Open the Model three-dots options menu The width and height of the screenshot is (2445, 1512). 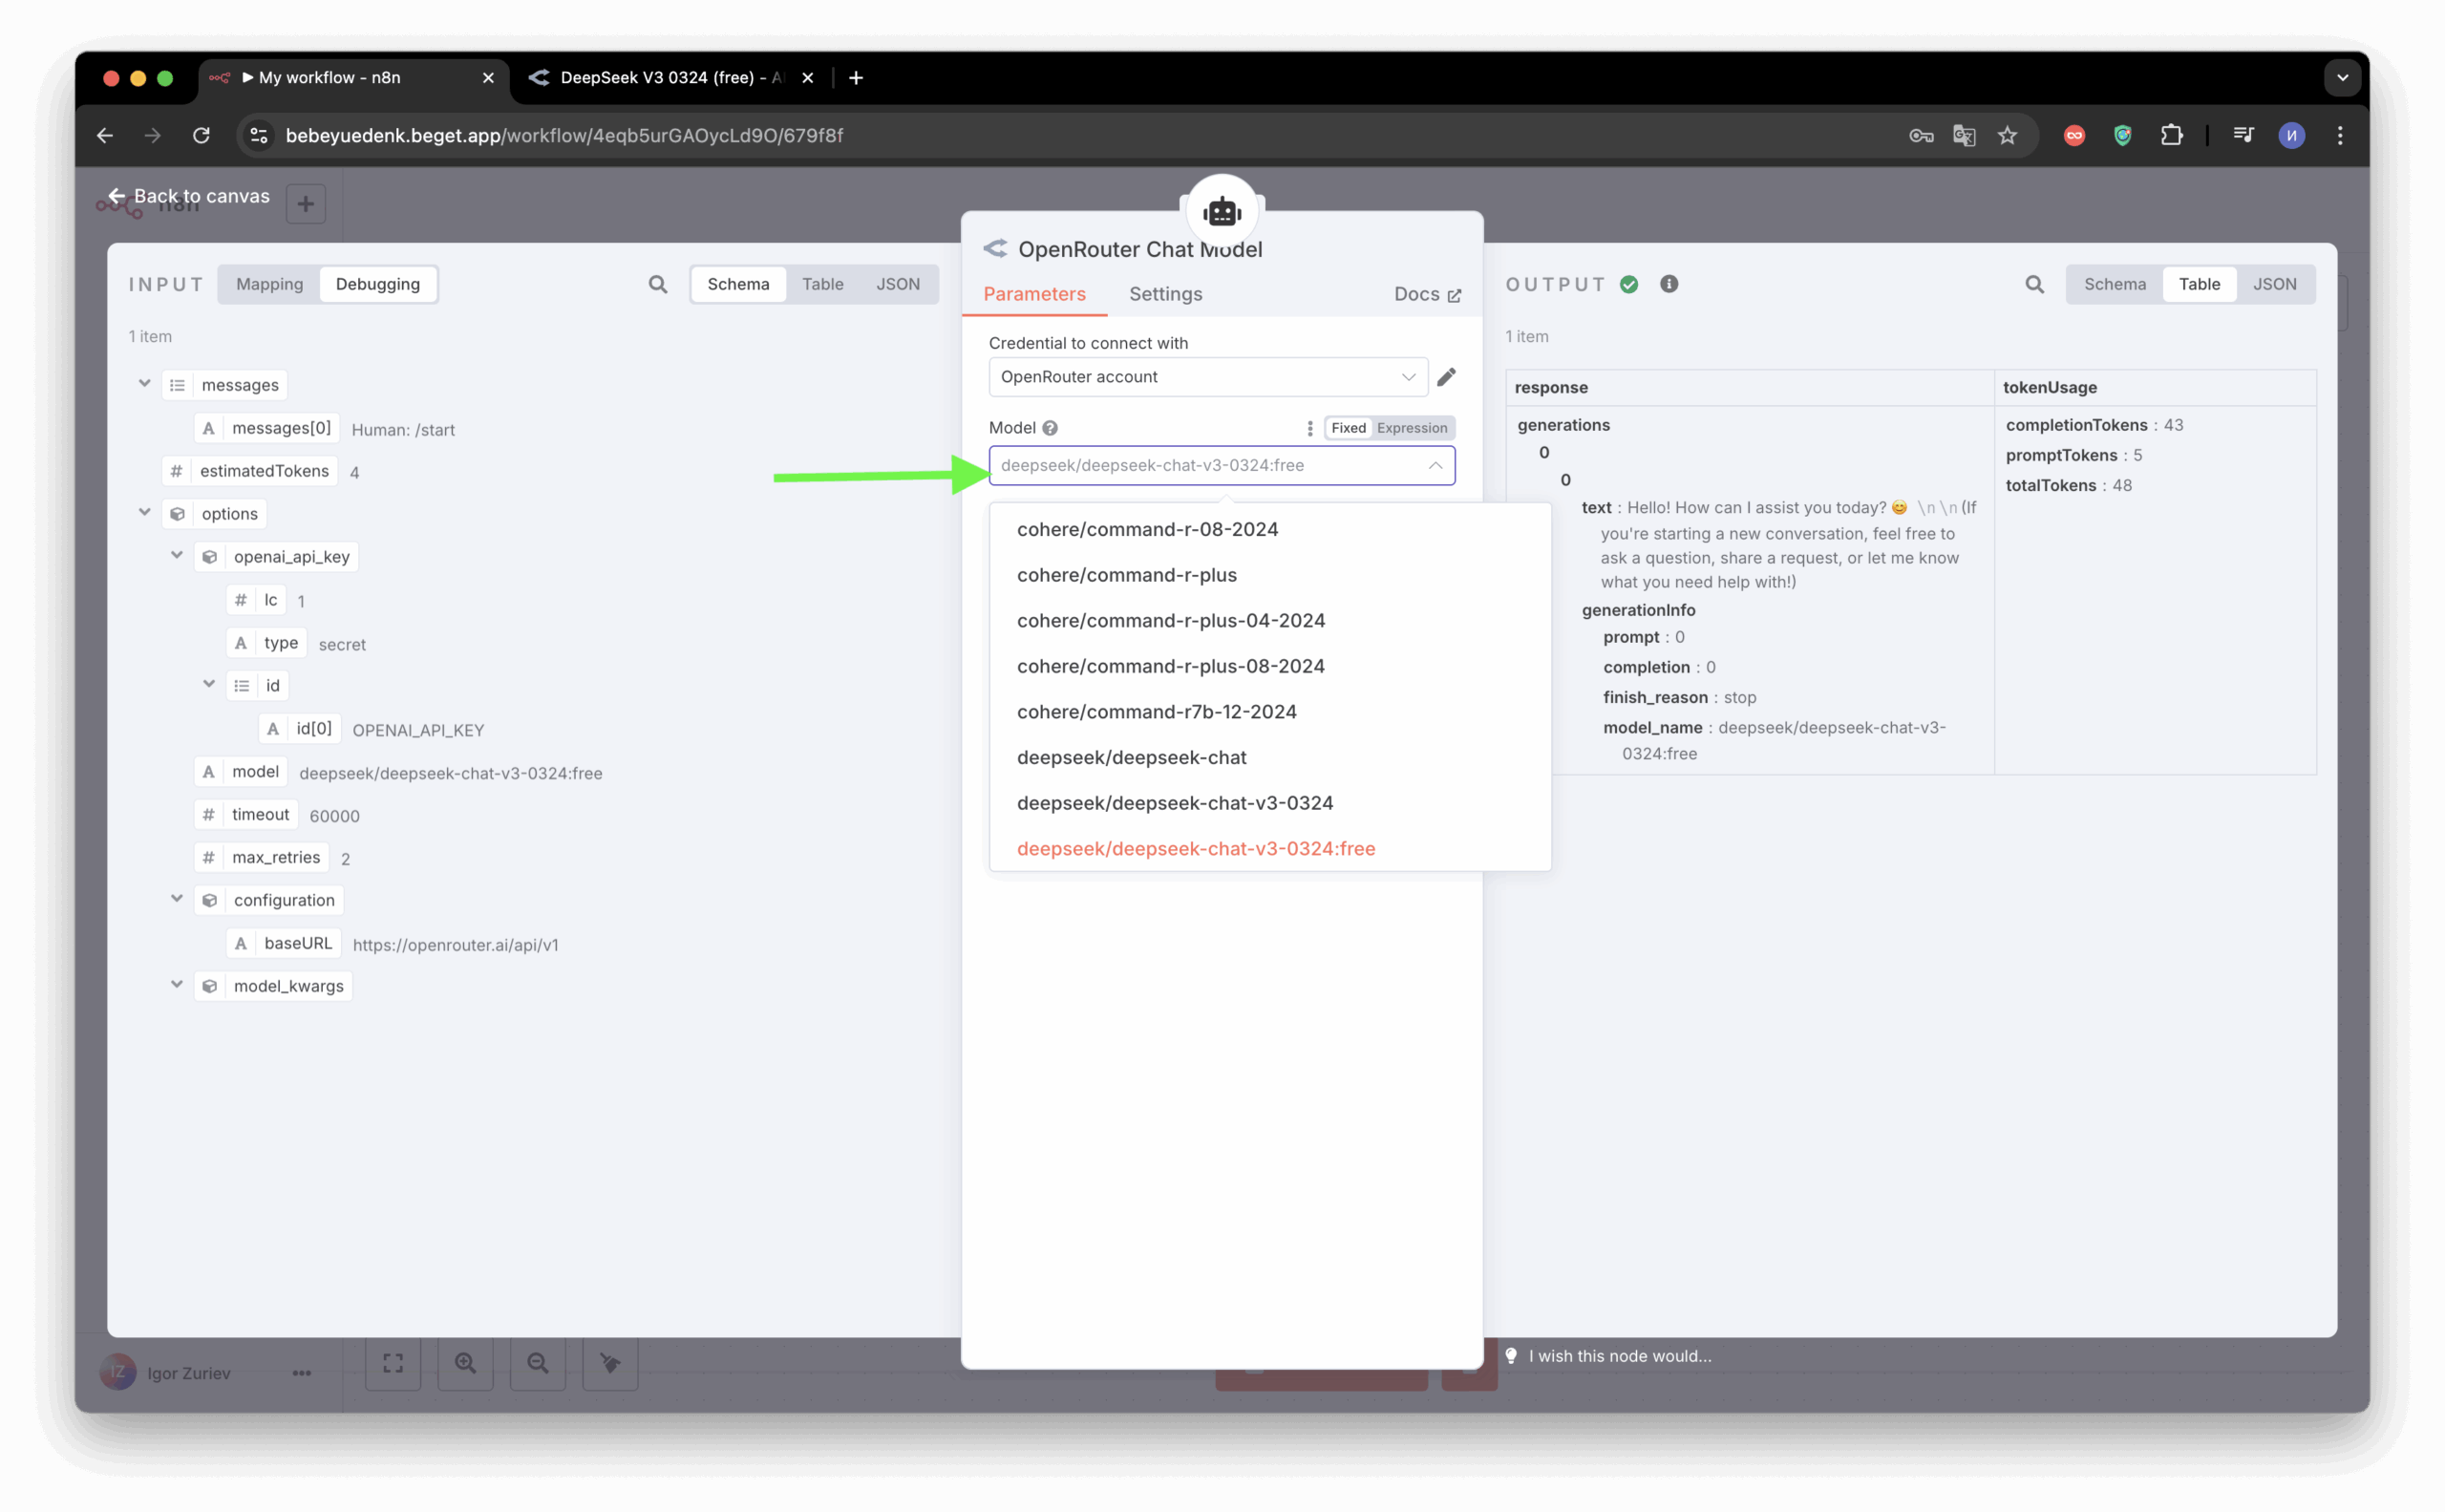click(1309, 428)
